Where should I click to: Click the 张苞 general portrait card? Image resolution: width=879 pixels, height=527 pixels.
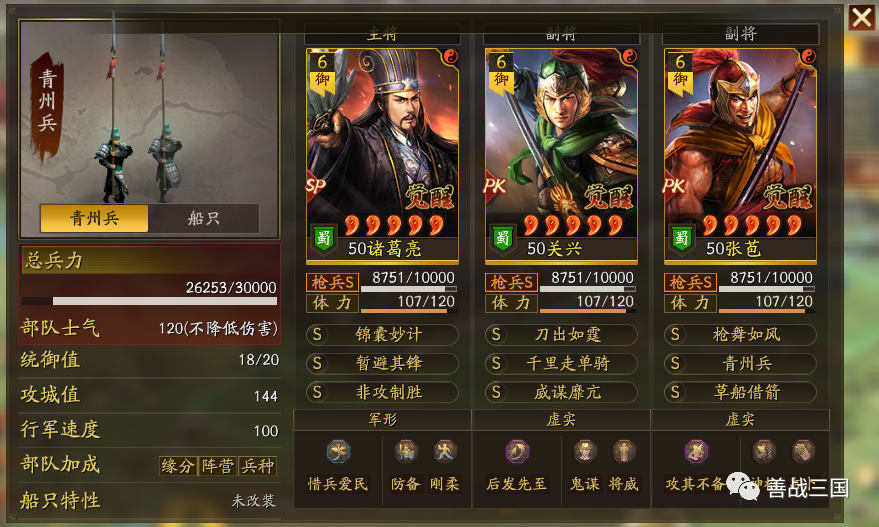coord(740,156)
